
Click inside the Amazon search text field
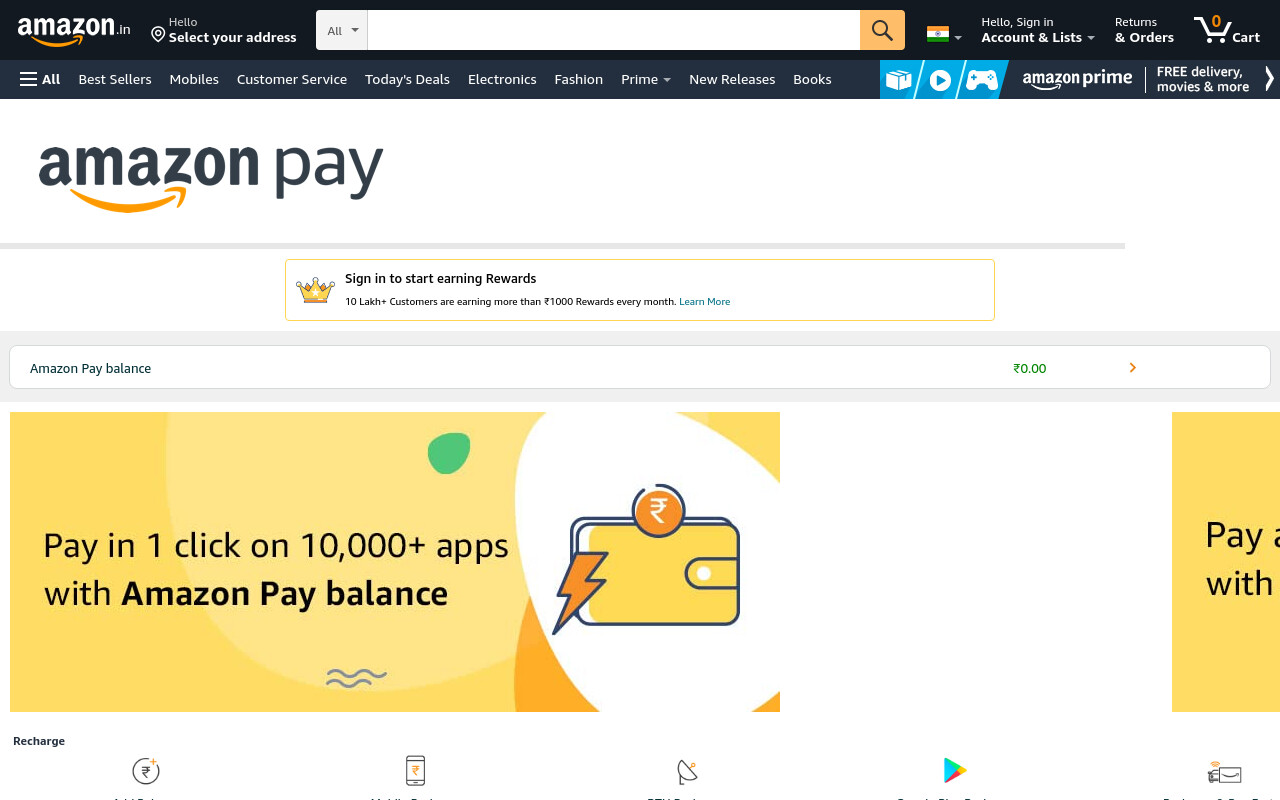click(614, 30)
